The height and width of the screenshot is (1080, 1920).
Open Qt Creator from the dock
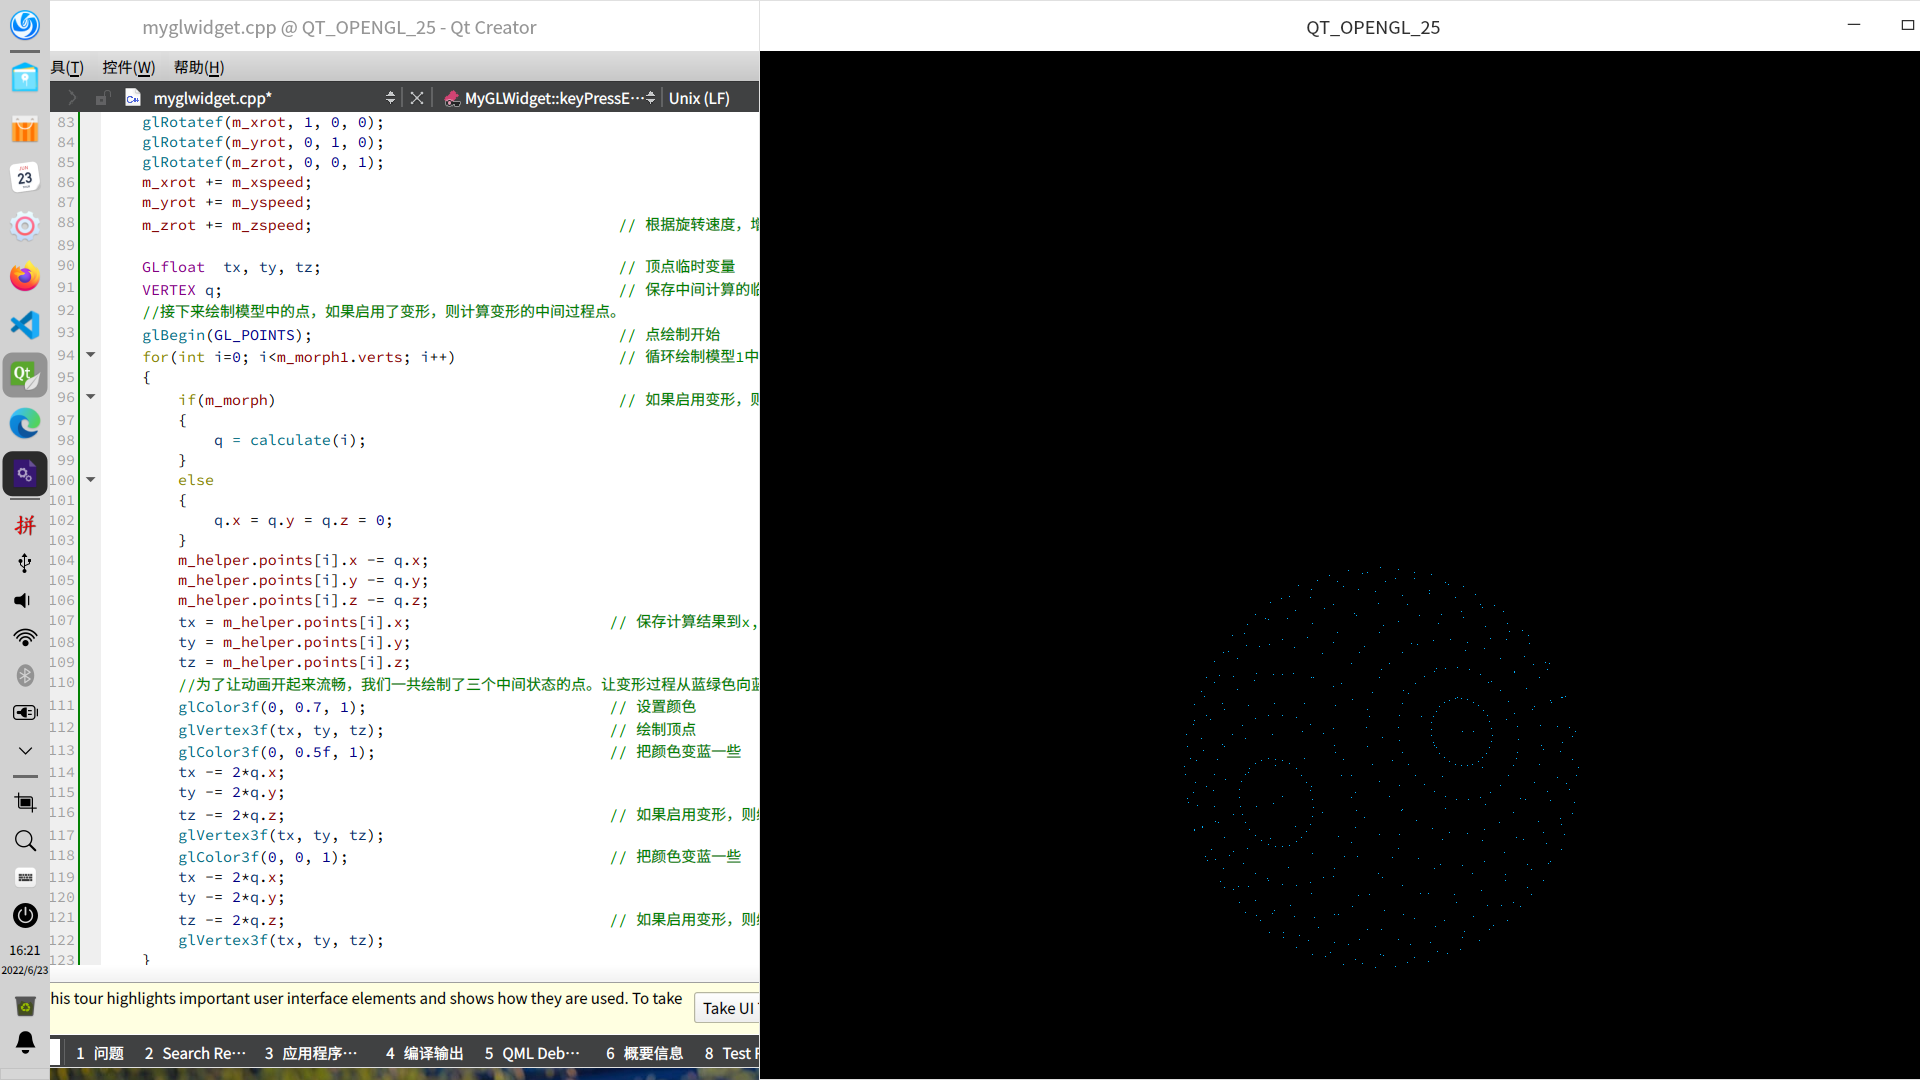(25, 375)
